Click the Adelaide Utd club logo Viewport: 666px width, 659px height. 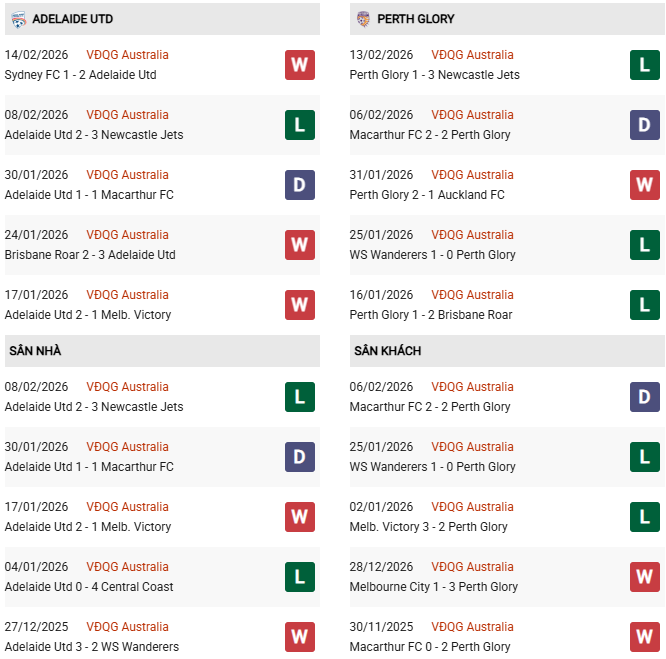click(18, 19)
